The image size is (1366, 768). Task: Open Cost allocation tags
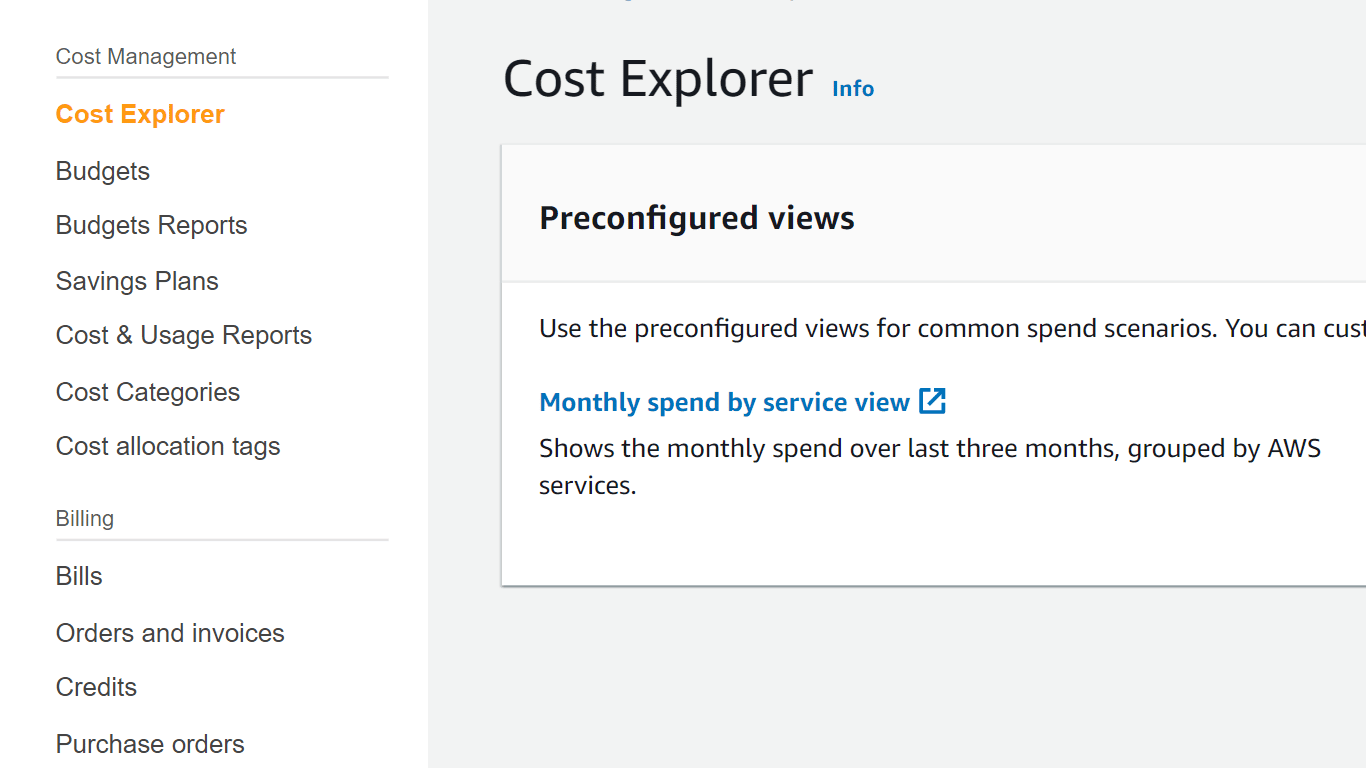click(x=167, y=446)
